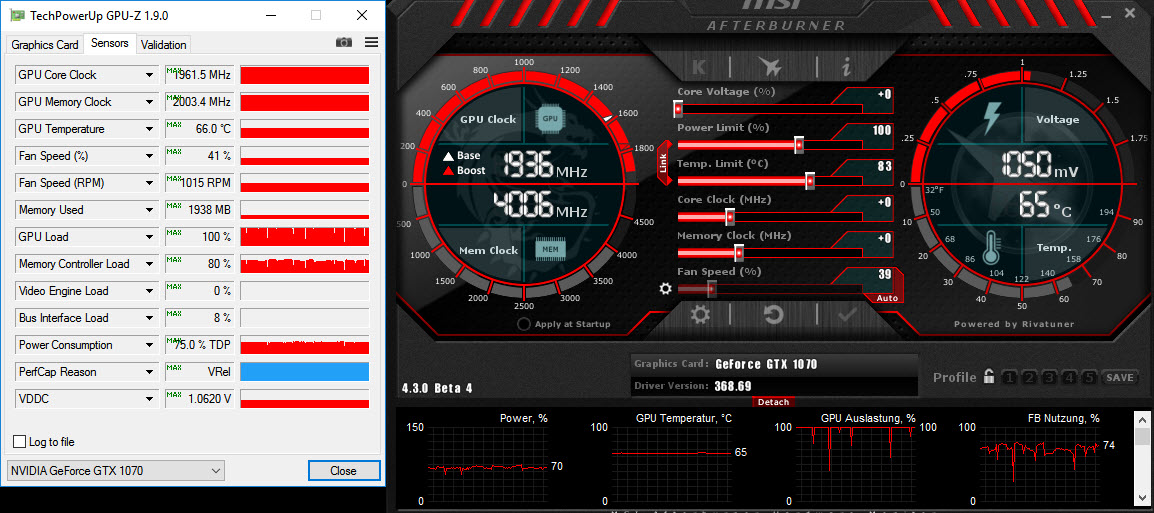
Task: Select profile slot 3
Action: click(x=1049, y=378)
